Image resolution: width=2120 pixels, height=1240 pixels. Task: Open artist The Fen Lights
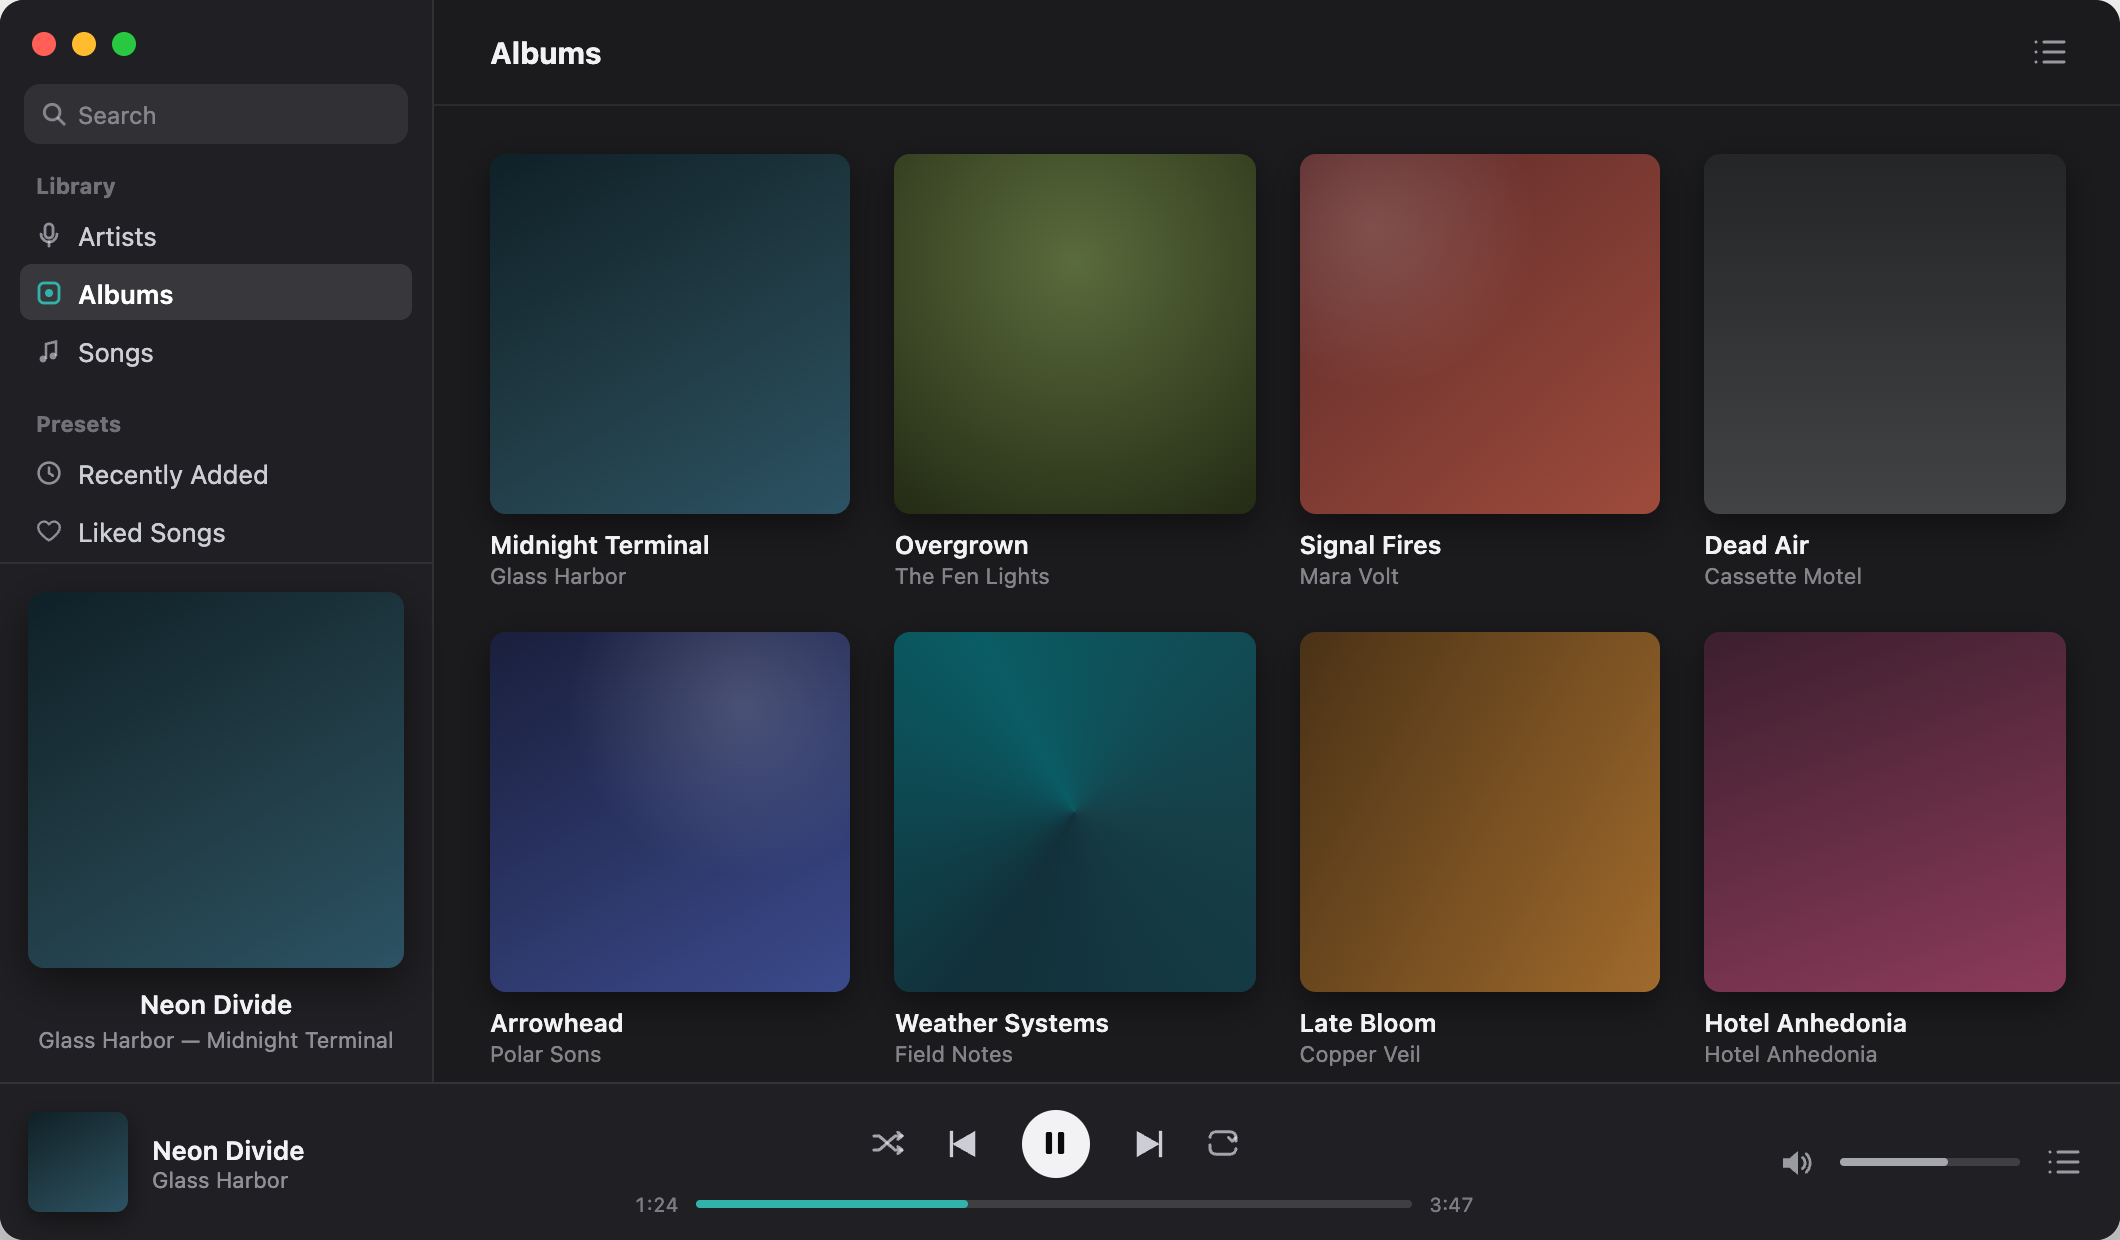972,576
